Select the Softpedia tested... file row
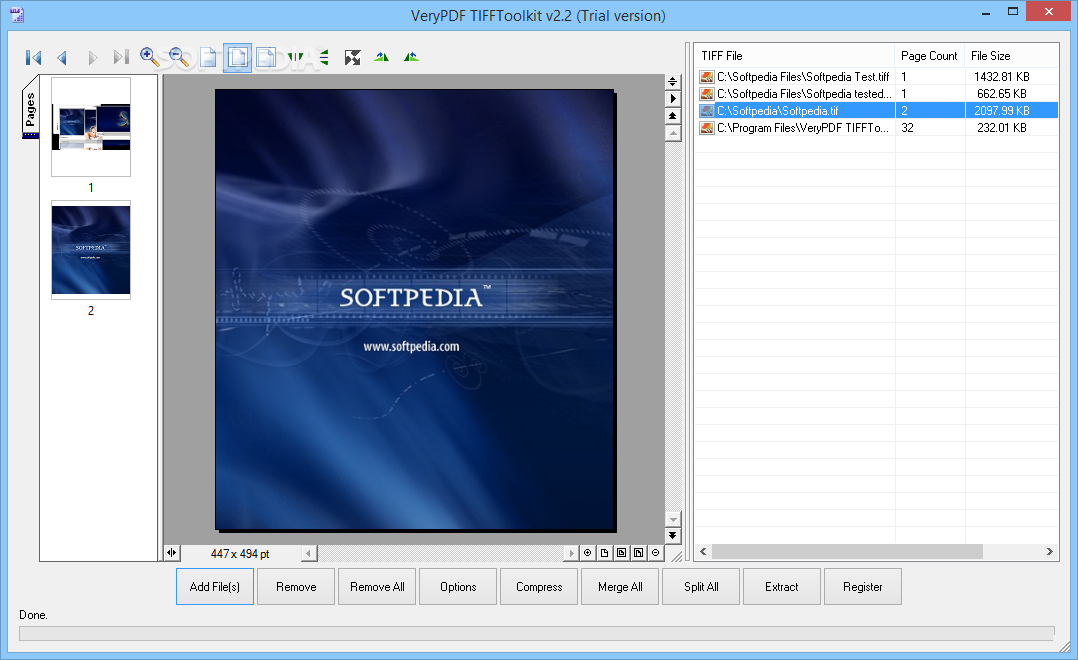 tap(878, 94)
